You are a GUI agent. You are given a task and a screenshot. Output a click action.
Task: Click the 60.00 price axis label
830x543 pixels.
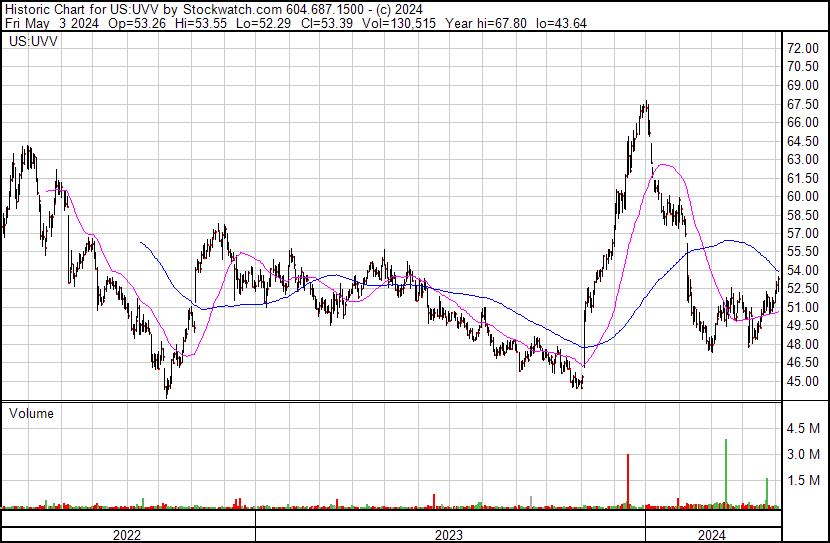click(x=803, y=196)
